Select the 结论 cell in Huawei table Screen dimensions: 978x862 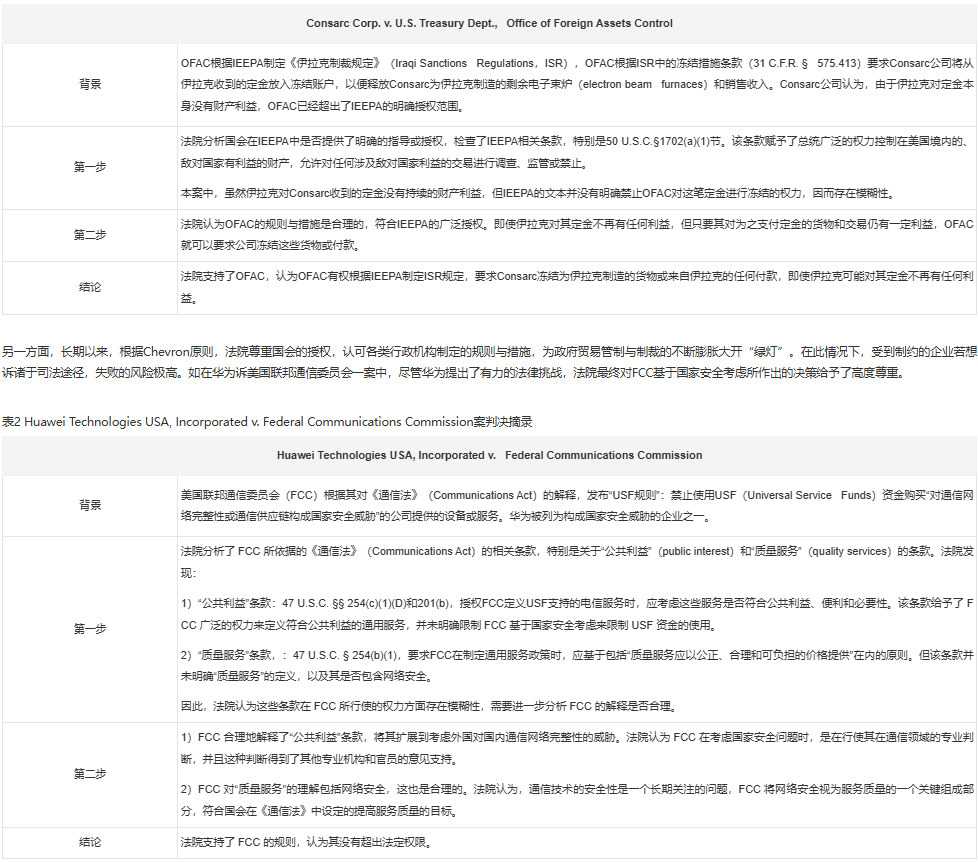click(x=90, y=842)
